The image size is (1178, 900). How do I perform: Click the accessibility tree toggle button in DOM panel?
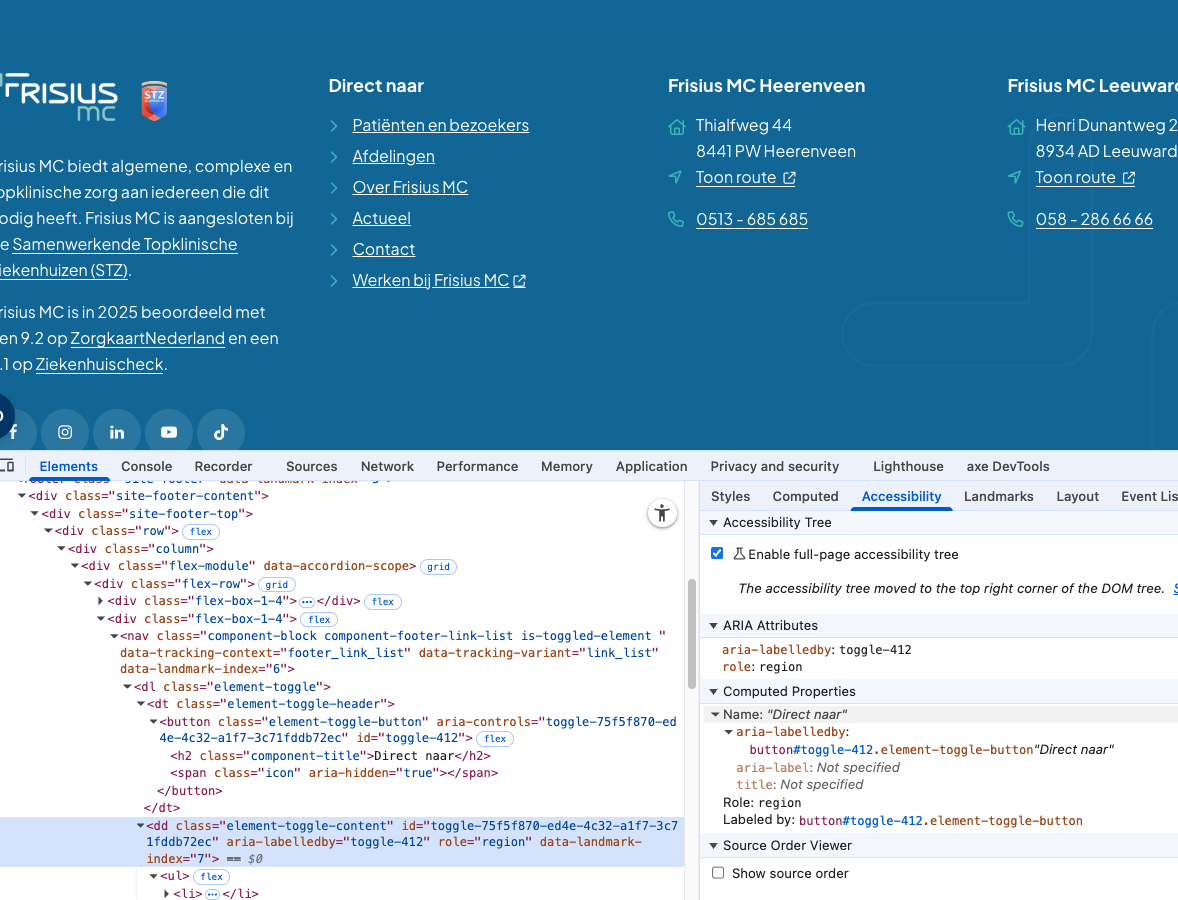pyautogui.click(x=662, y=514)
